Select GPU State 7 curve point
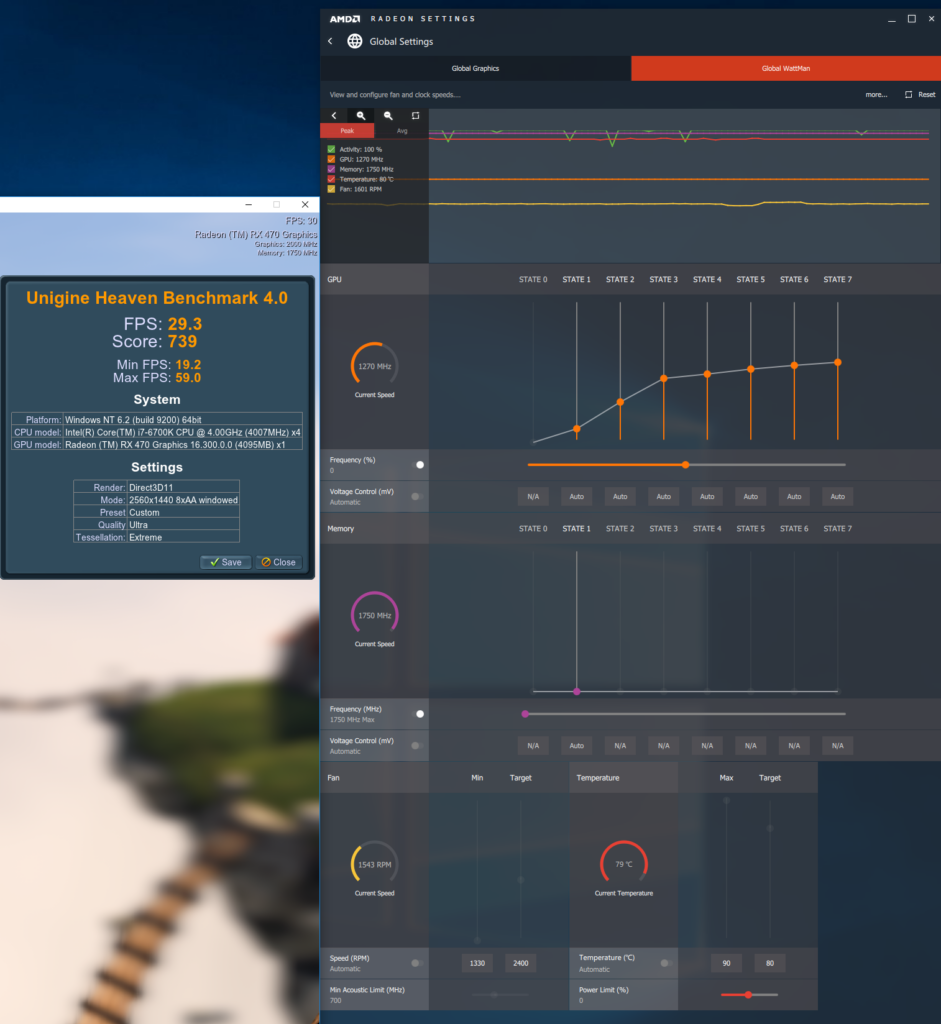The image size is (941, 1024). pyautogui.click(x=838, y=362)
